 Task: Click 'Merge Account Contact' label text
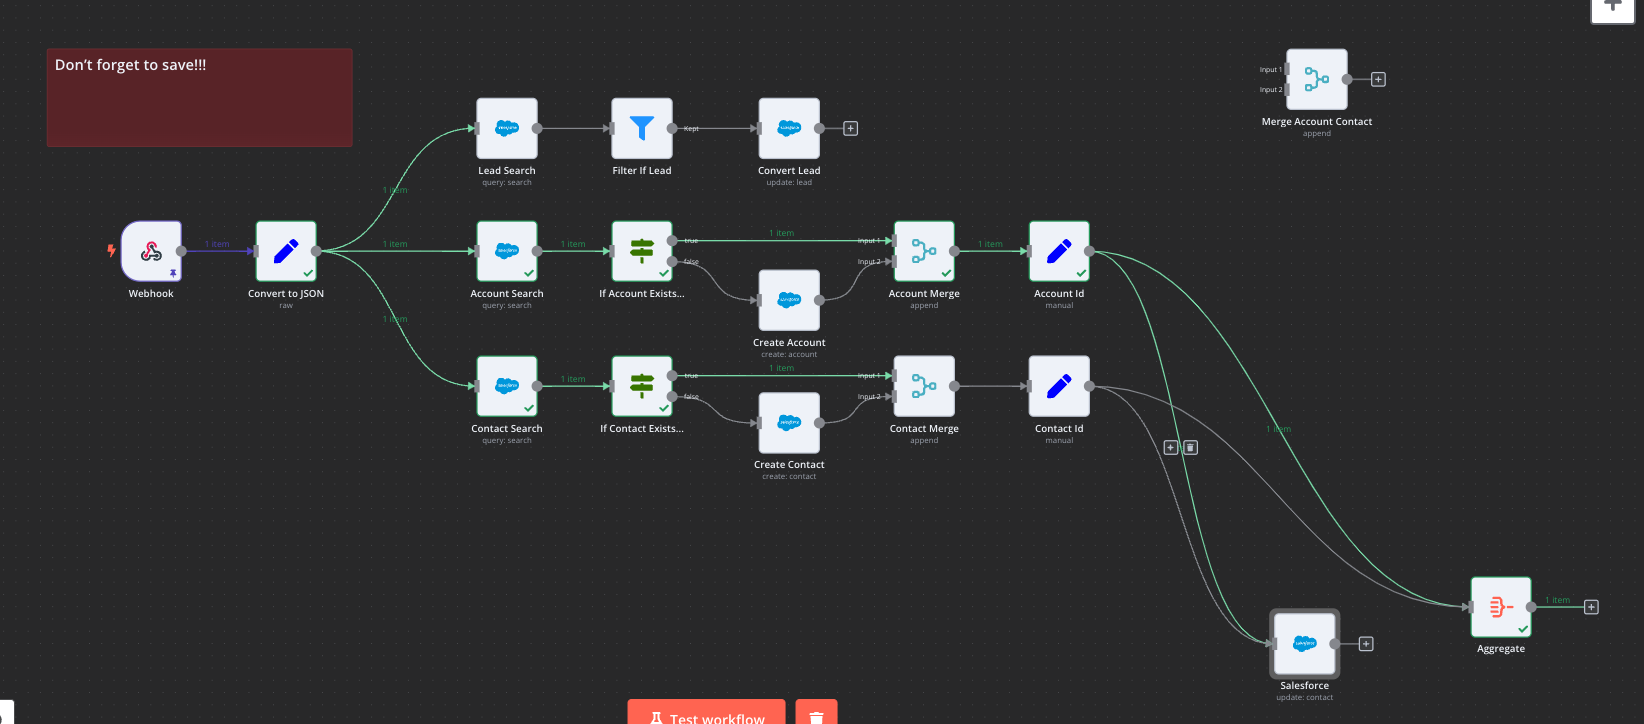tap(1317, 122)
